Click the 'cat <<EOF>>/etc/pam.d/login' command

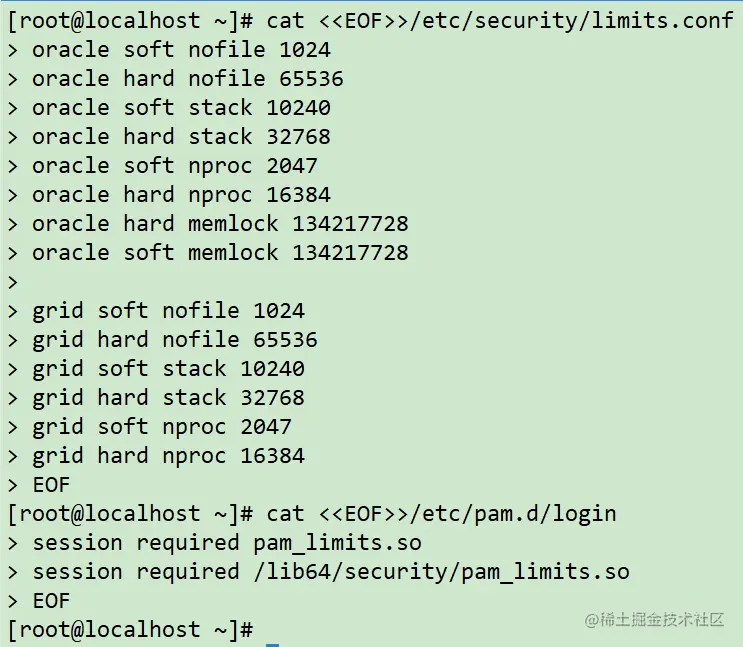tap(441, 515)
